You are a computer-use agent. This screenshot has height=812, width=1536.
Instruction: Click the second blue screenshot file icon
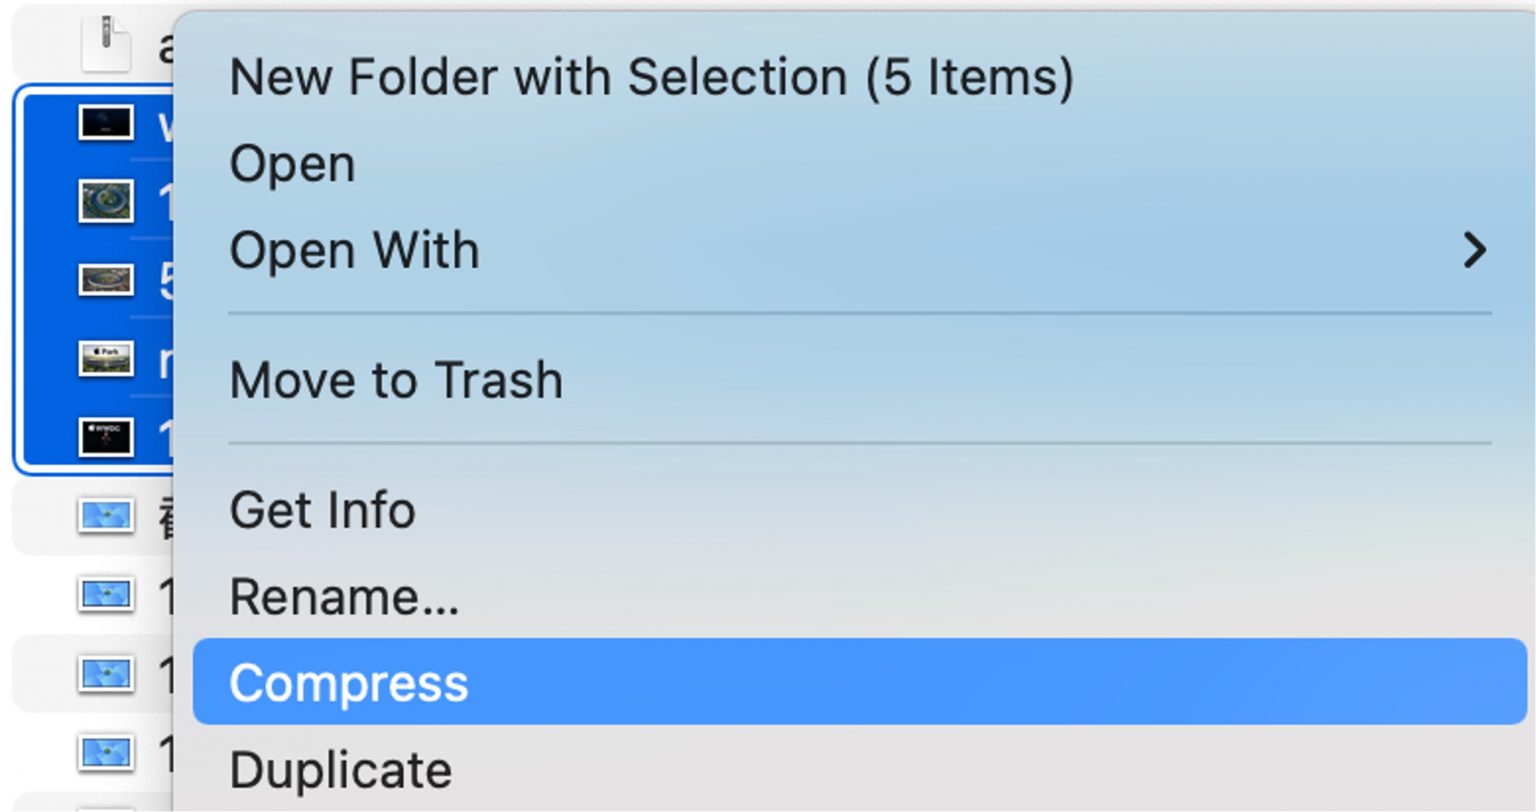coord(106,595)
